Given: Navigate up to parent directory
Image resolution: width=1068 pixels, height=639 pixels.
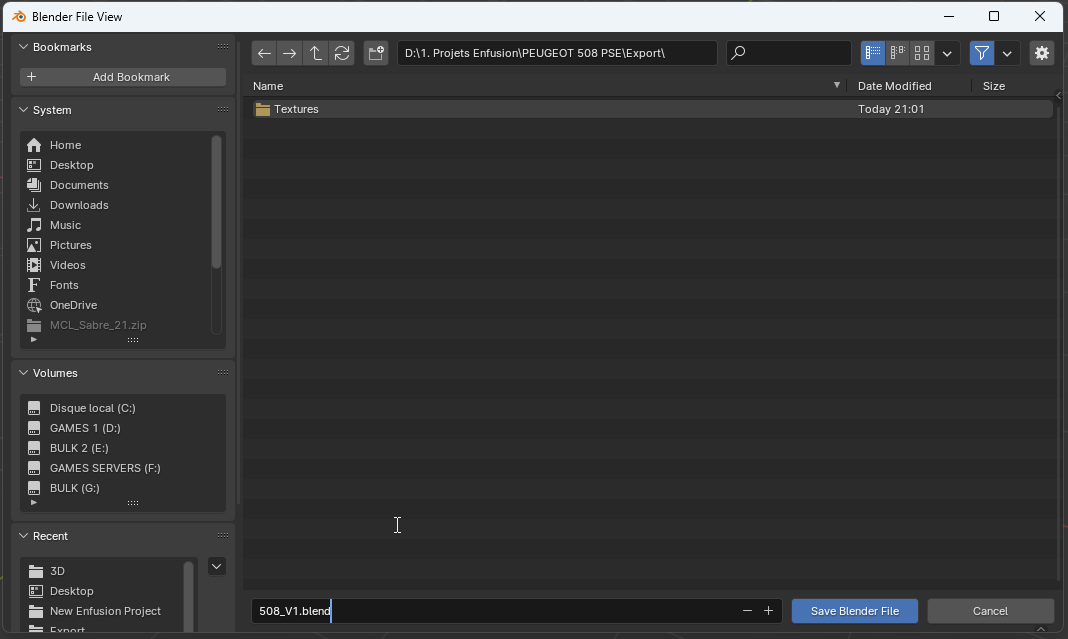Looking at the screenshot, I should click(x=315, y=53).
